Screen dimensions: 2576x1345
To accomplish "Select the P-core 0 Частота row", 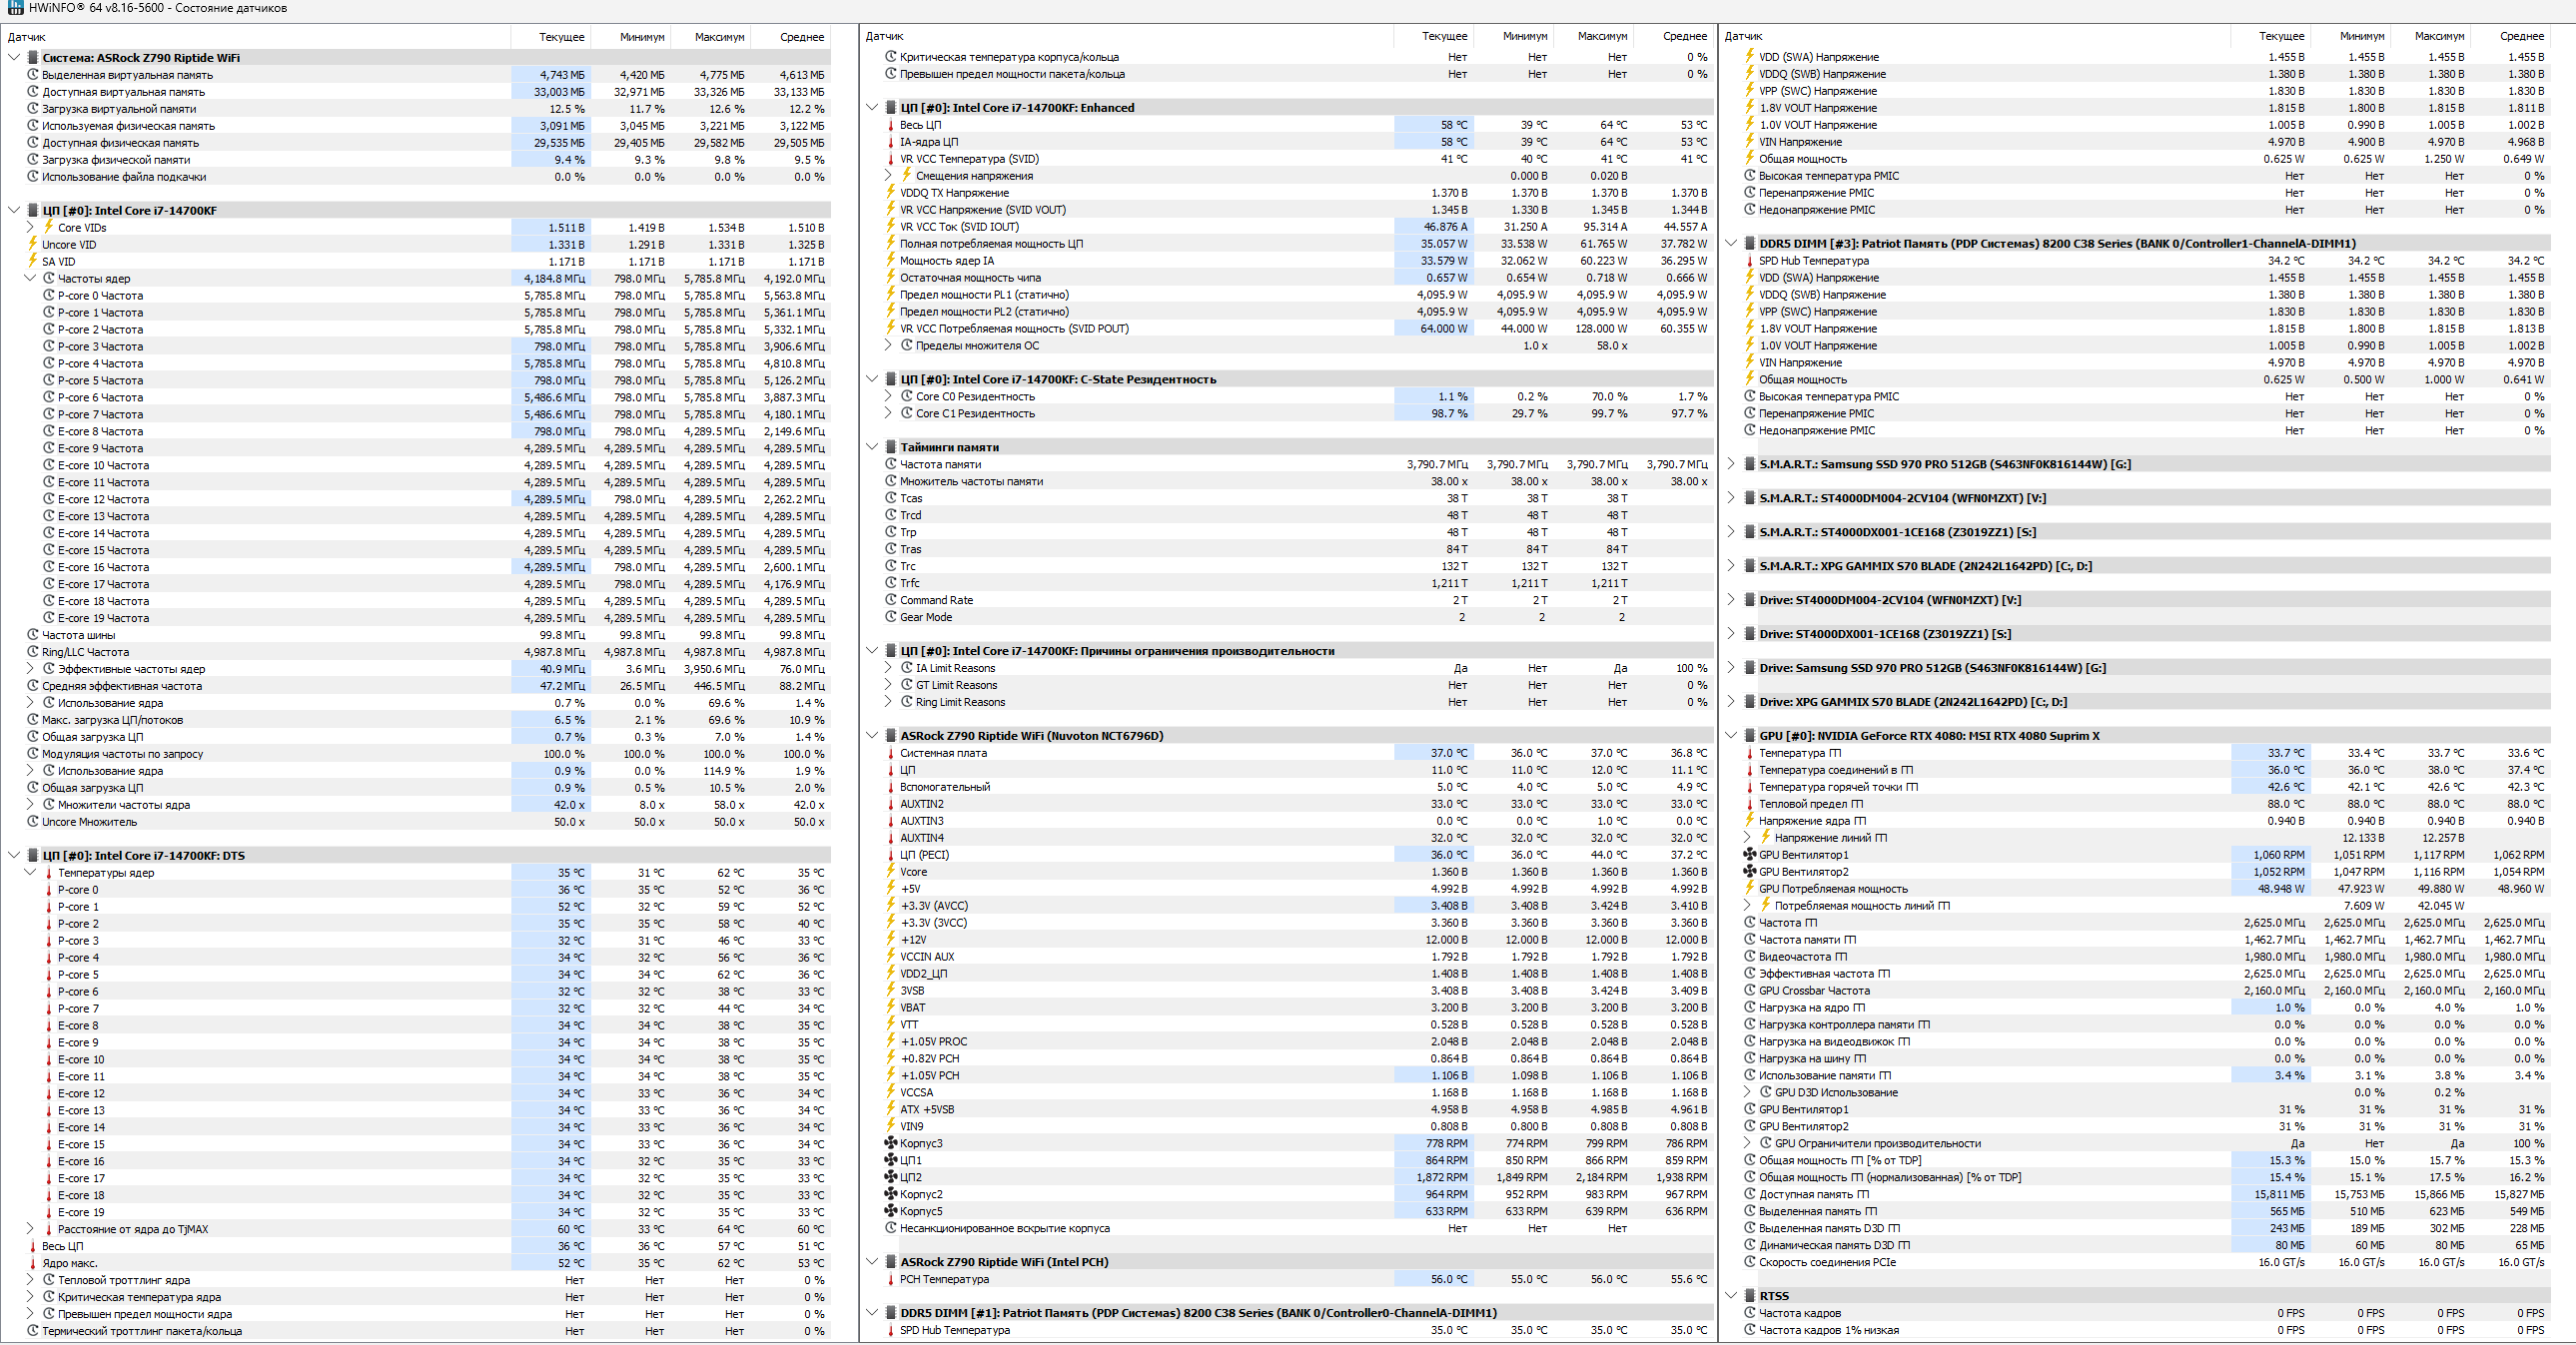I will tap(100, 296).
